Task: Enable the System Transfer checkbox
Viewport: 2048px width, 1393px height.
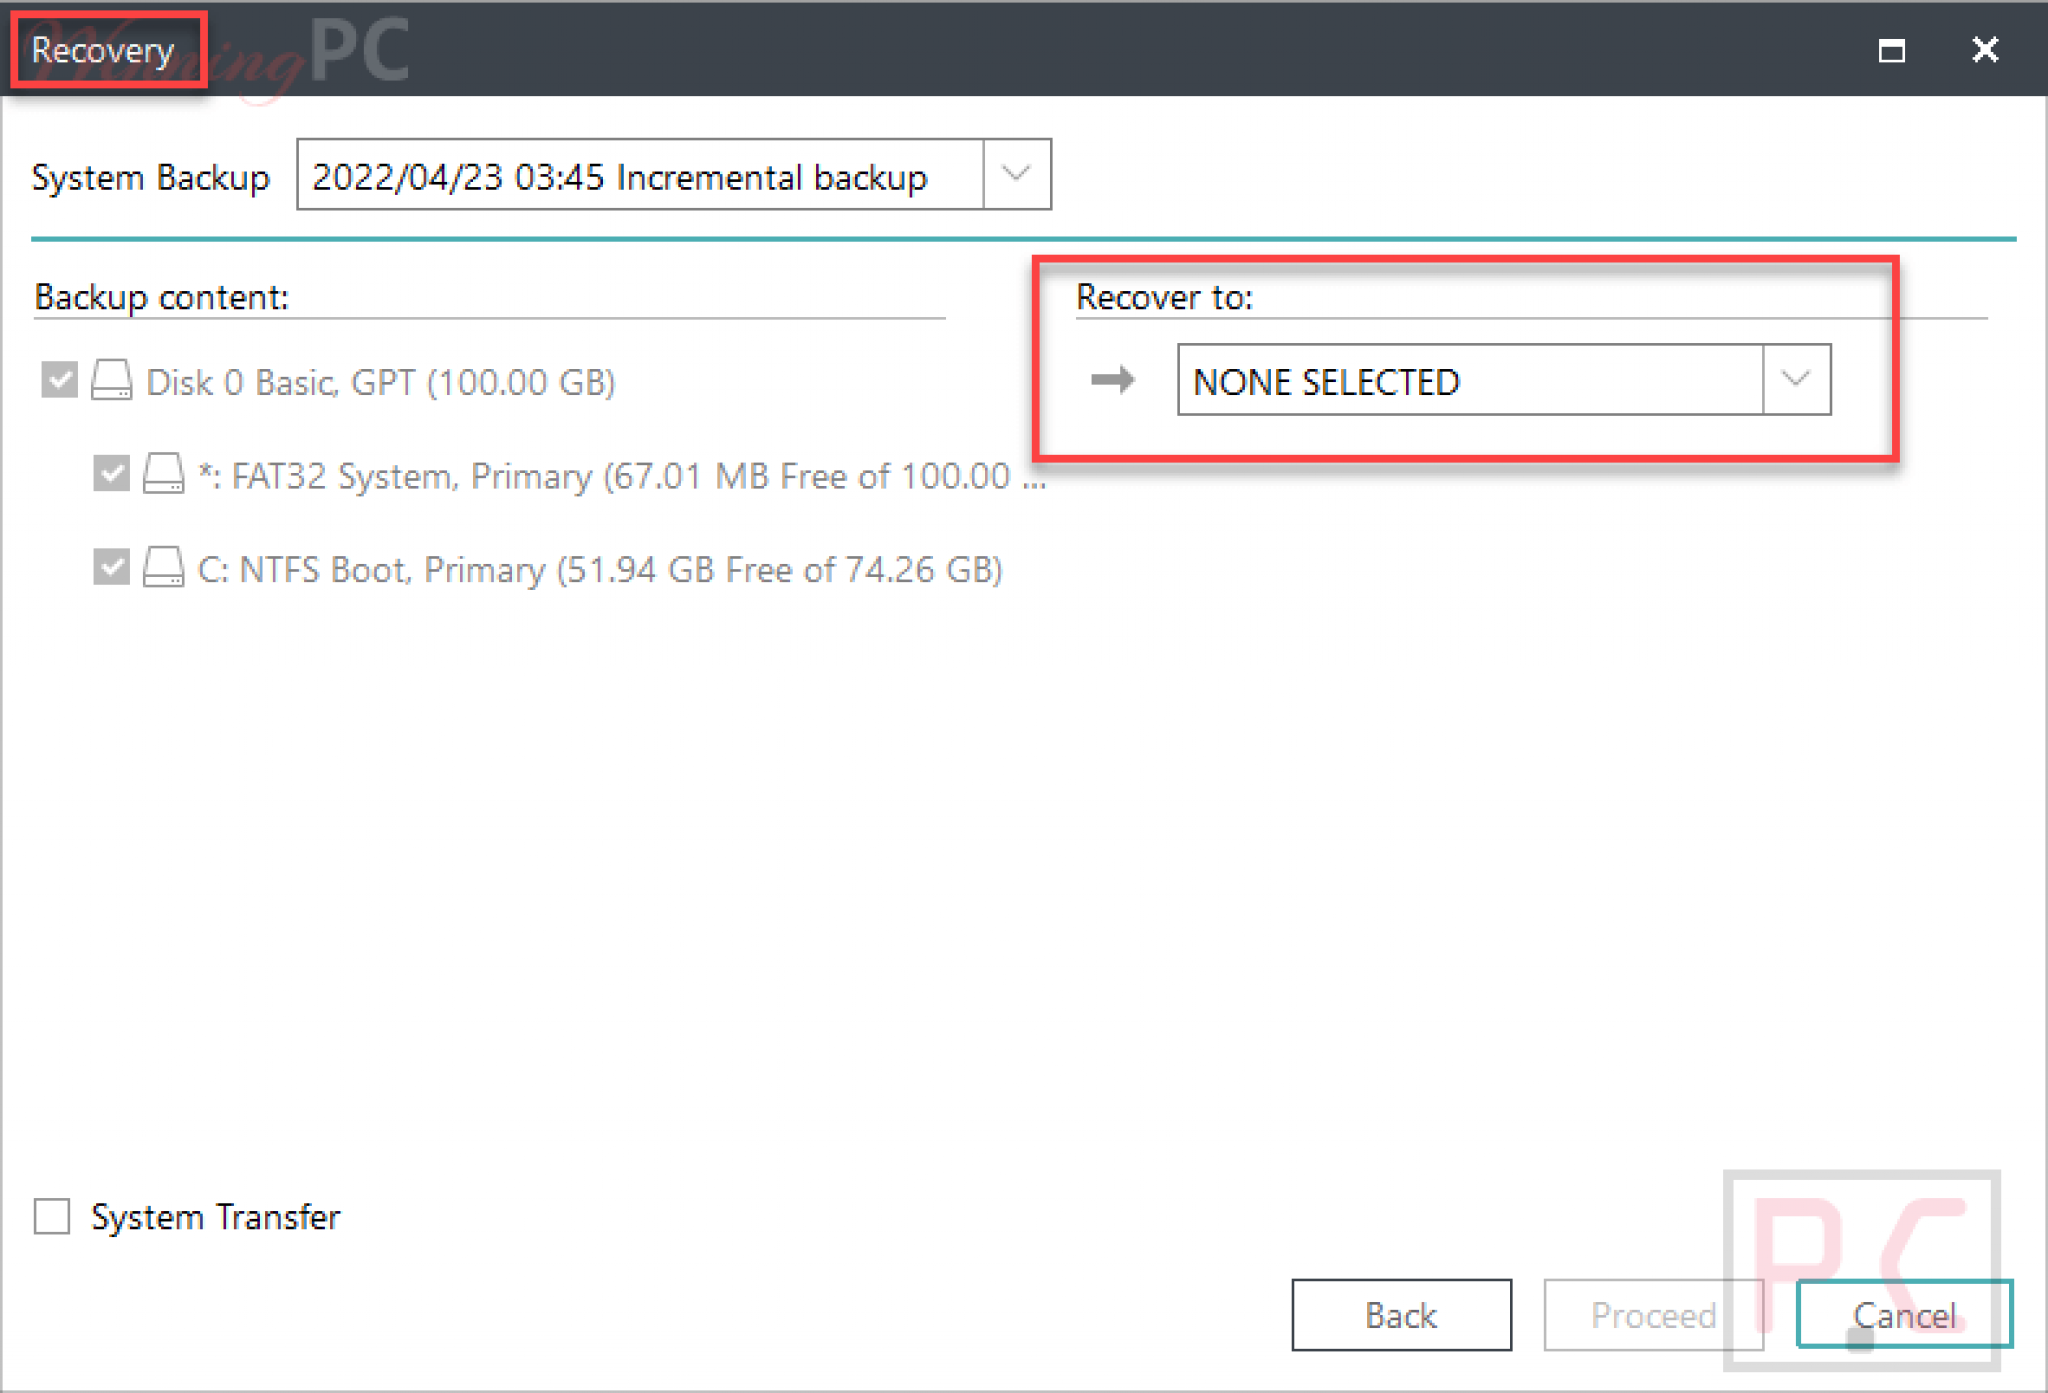Action: (52, 1216)
